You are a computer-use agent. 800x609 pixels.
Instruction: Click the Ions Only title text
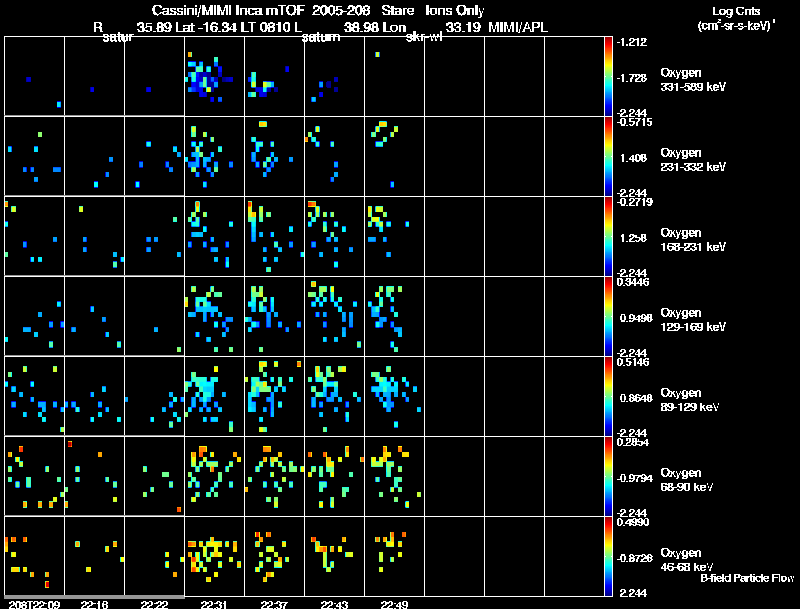(x=455, y=10)
